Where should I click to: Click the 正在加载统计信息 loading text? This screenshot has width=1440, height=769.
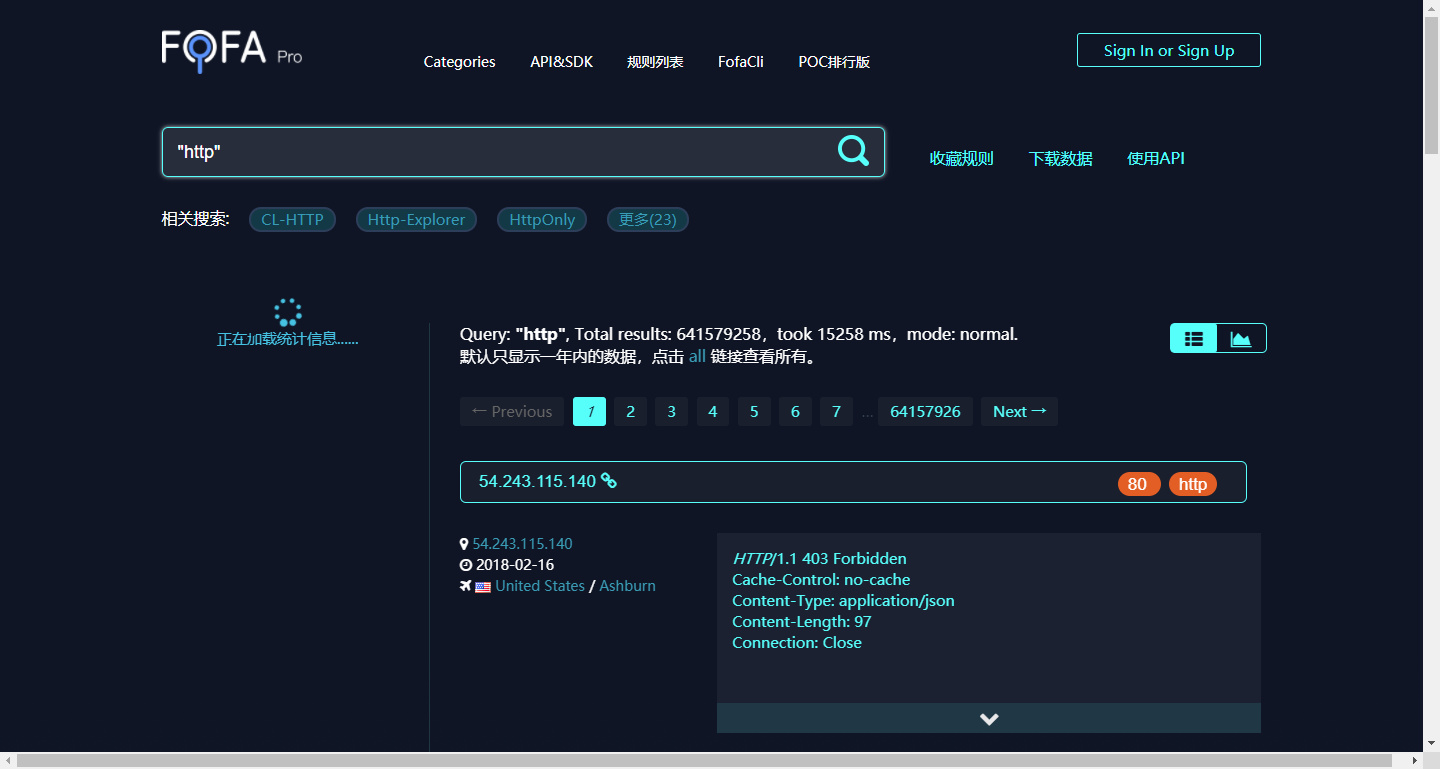click(287, 339)
